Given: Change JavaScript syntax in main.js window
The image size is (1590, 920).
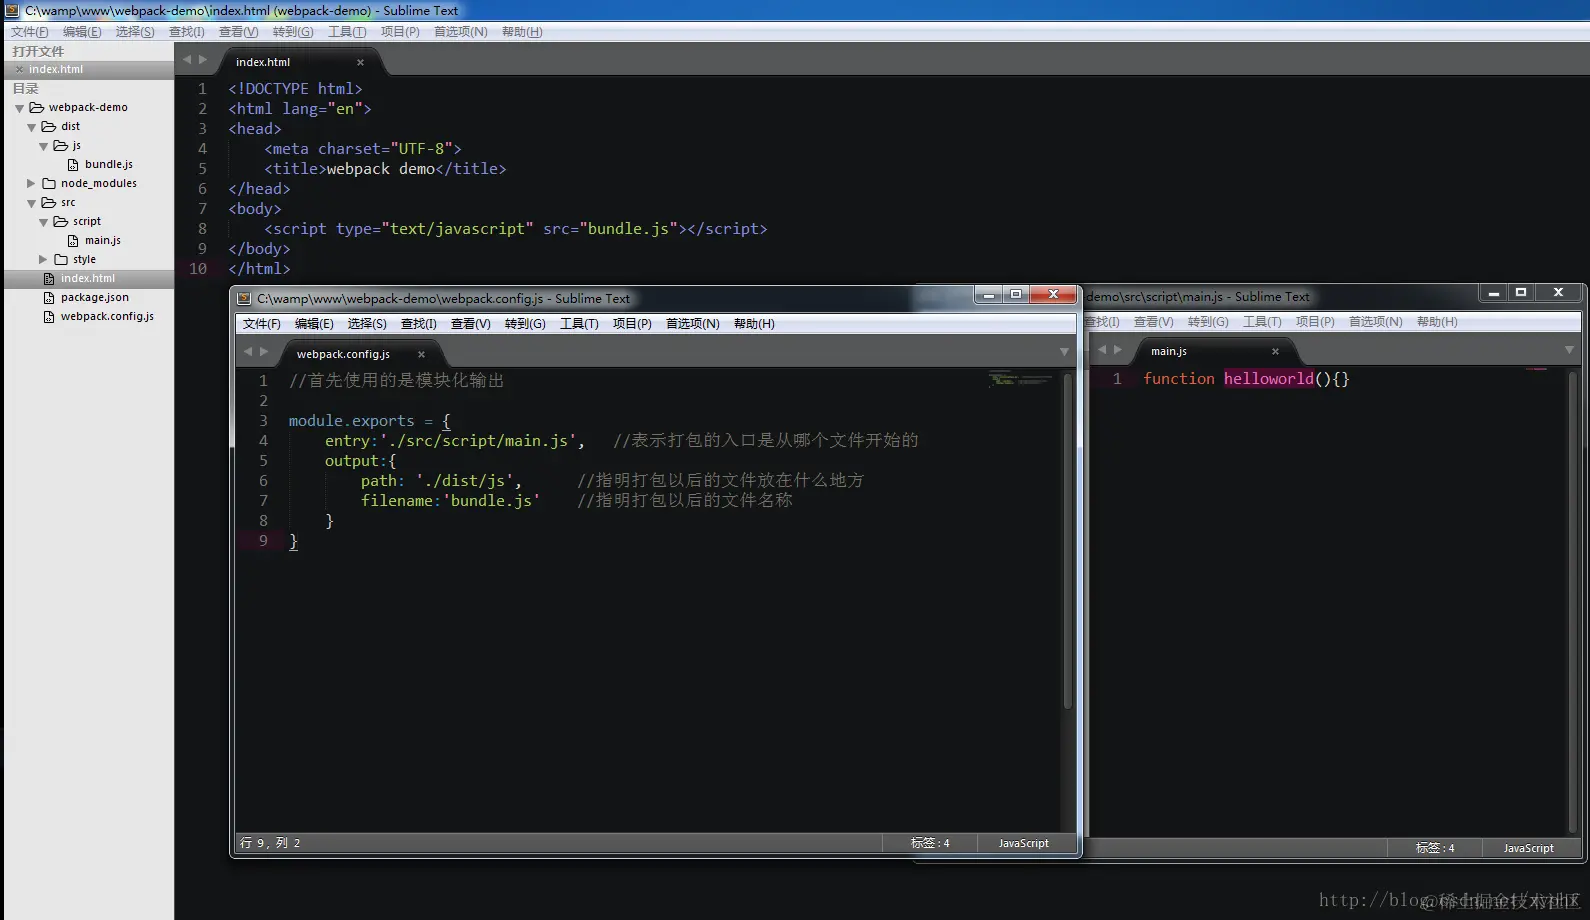Looking at the screenshot, I should coord(1529,849).
